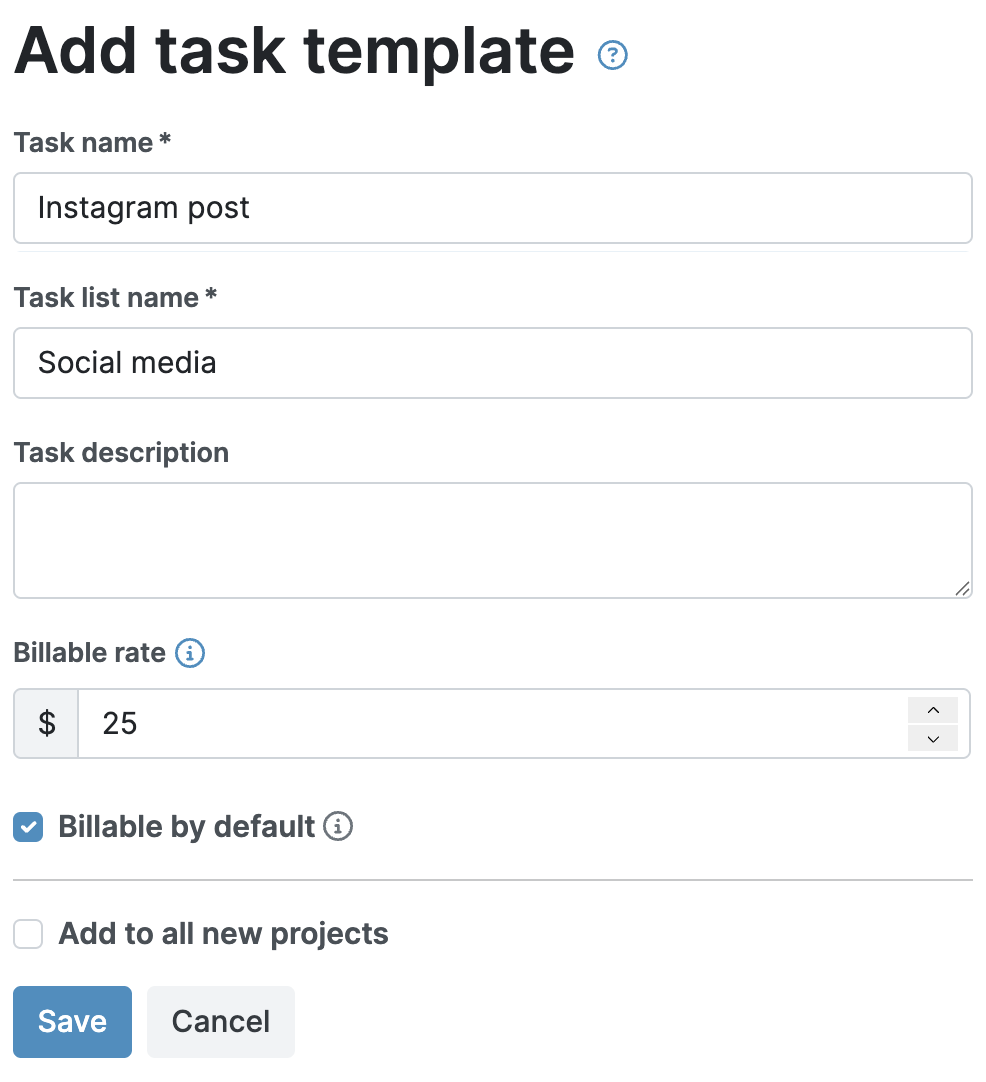Select the Billable rate field showing 25
This screenshot has width=986, height=1082.
(x=490, y=723)
